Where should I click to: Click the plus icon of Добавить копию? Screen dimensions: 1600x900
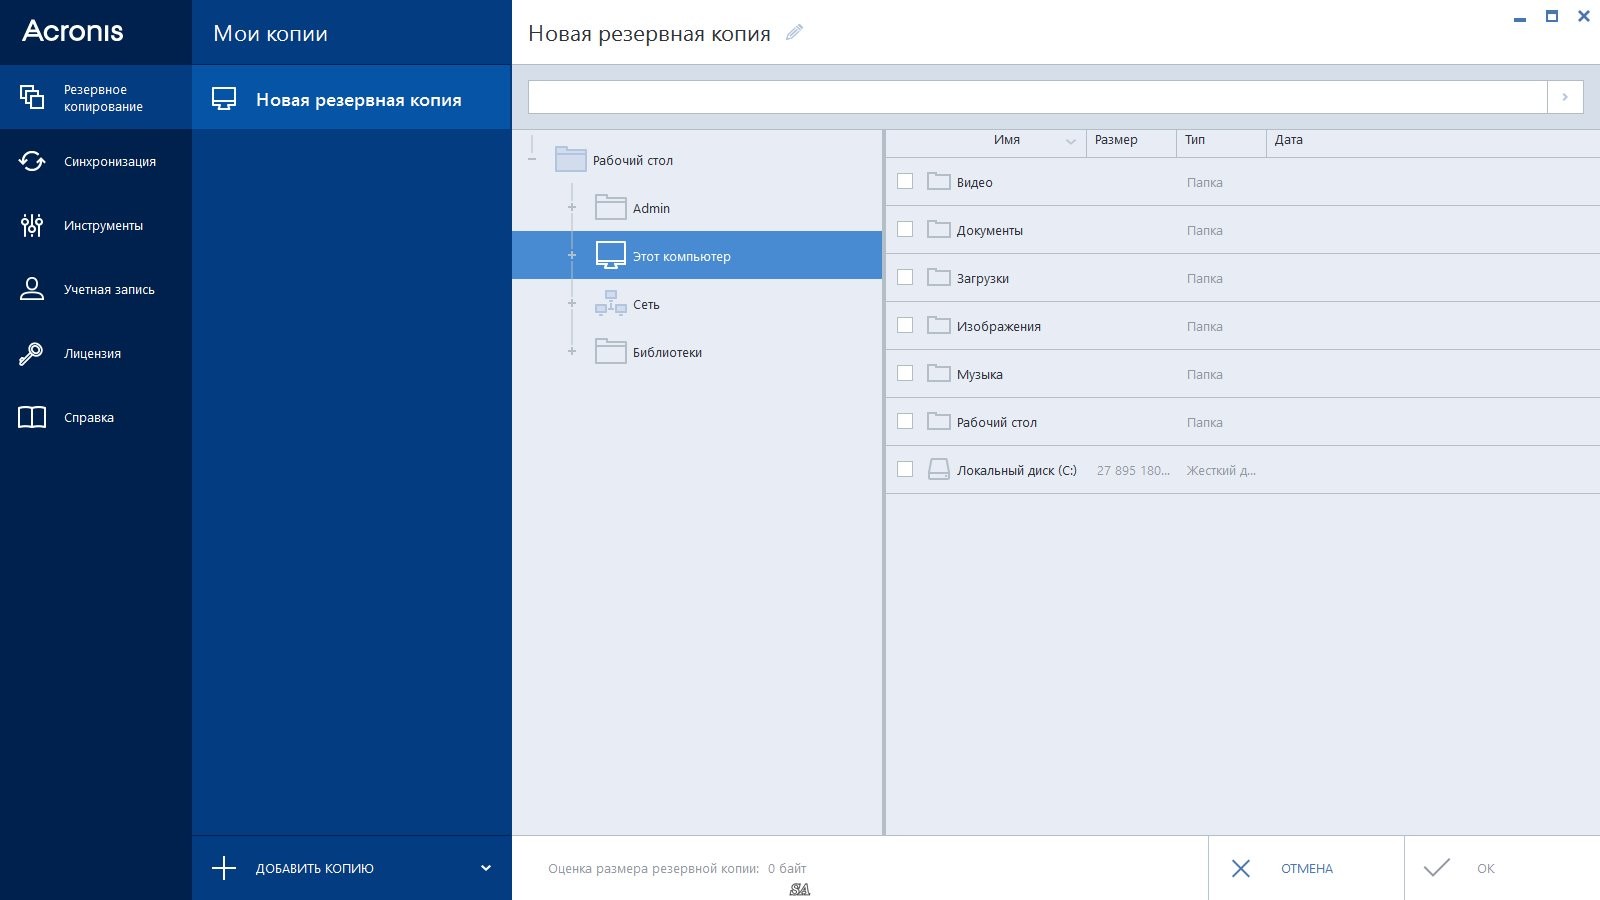(x=224, y=868)
